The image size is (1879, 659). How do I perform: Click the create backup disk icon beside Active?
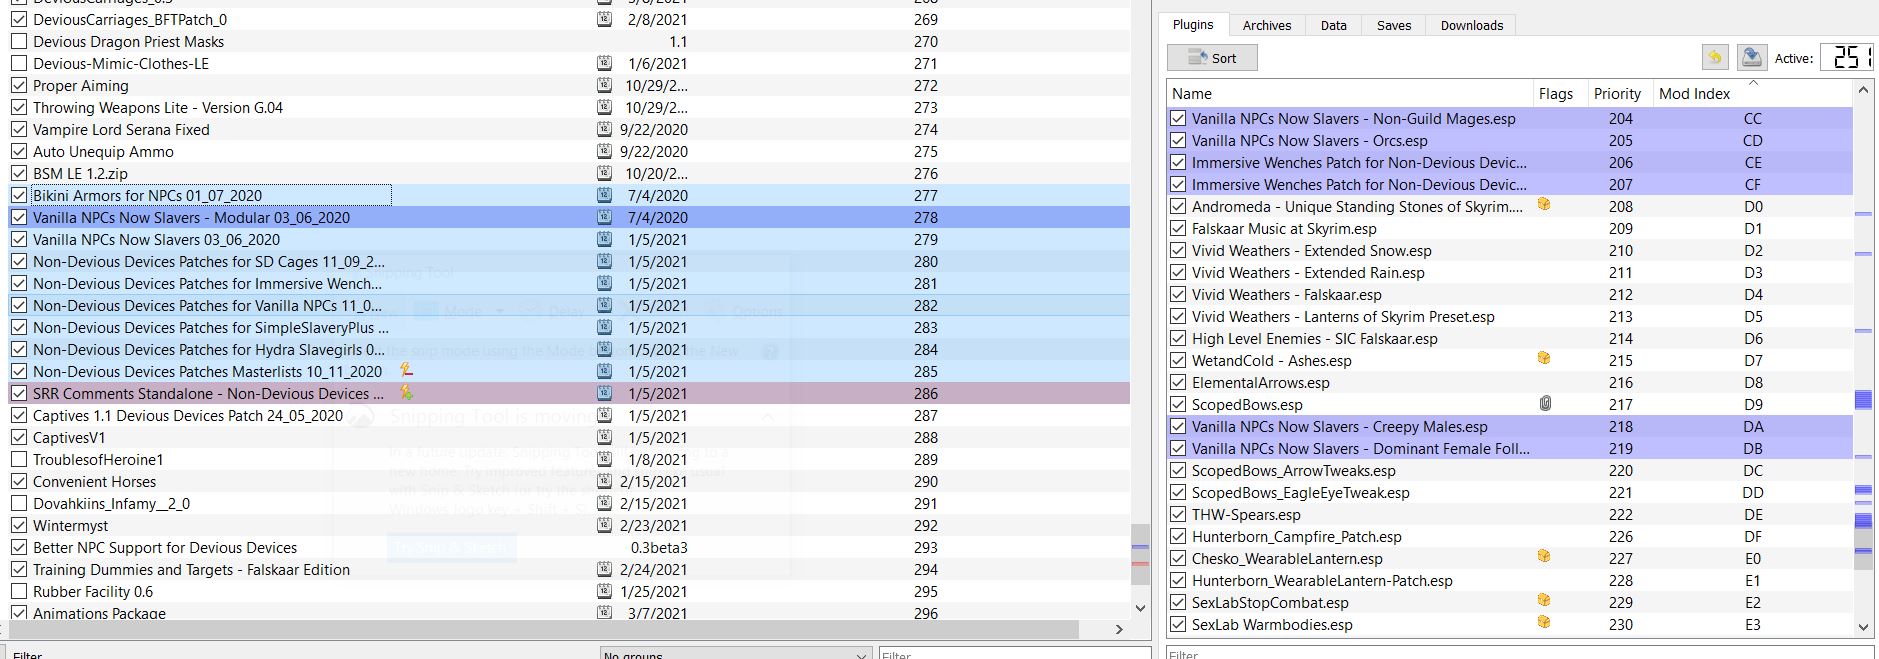(1751, 57)
